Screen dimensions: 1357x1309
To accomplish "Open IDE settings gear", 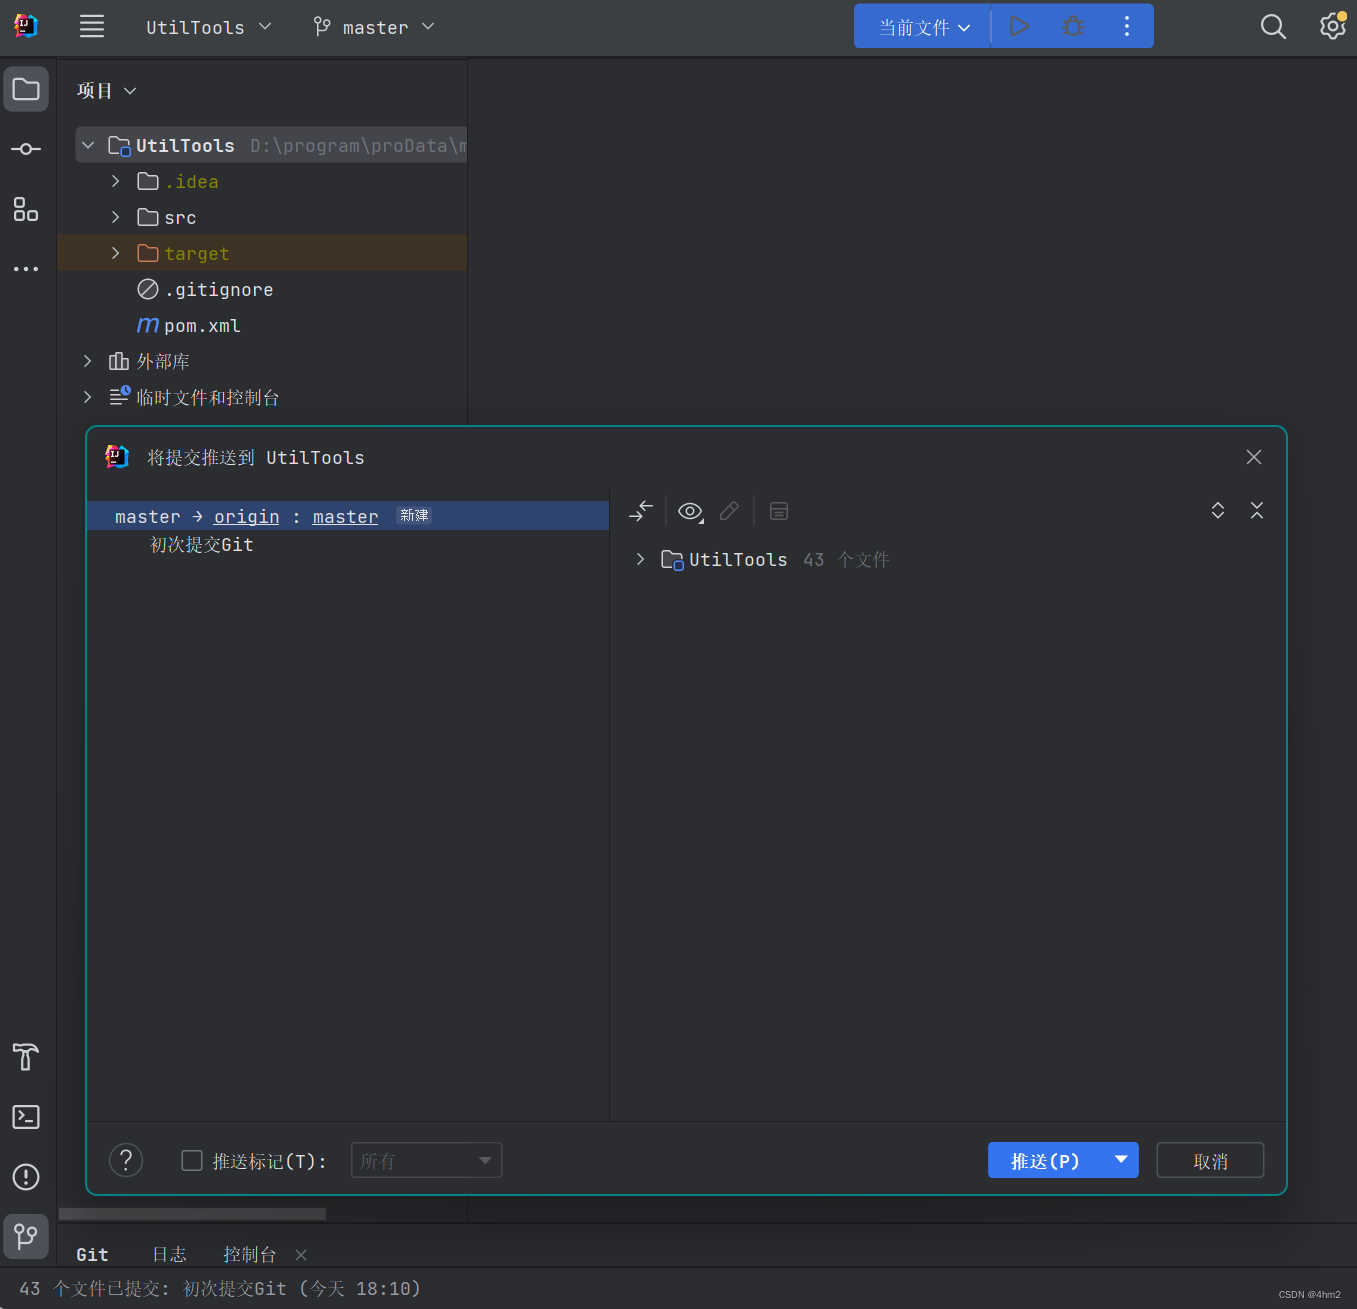I will tap(1333, 26).
